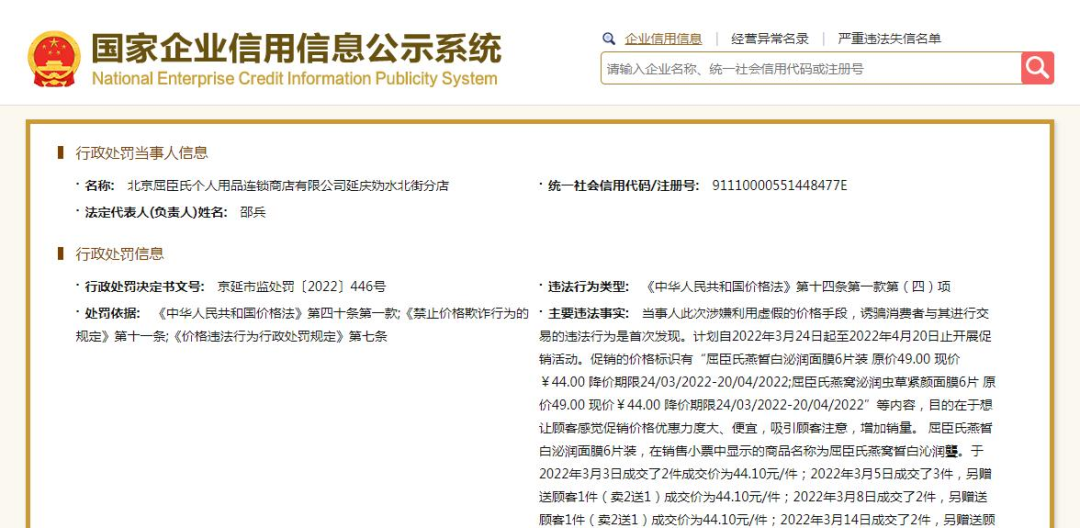Click the decision number 京延市监处罚 446号
Image resolution: width=1080 pixels, height=528 pixels.
(x=300, y=287)
